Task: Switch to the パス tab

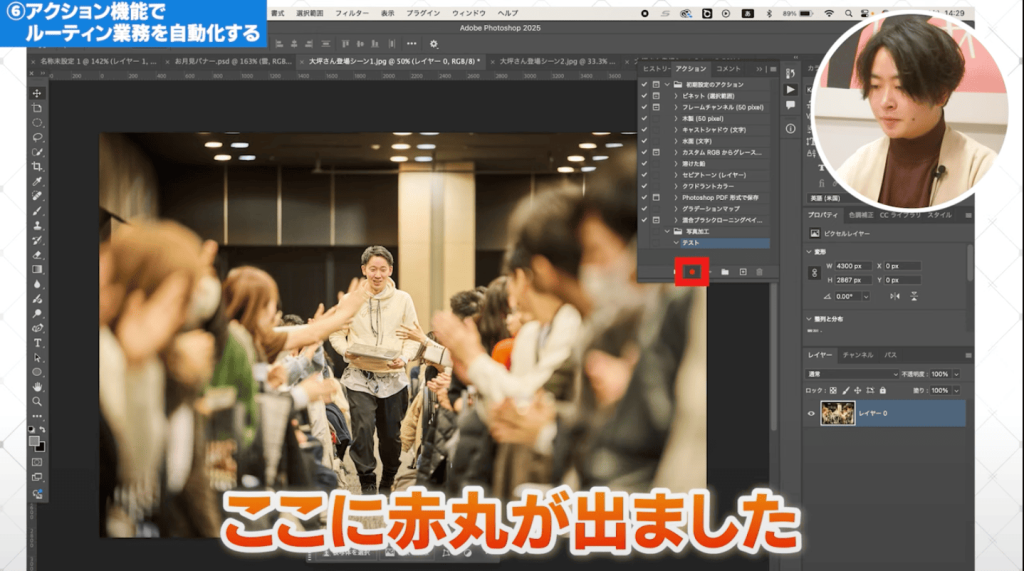Action: tap(890, 355)
